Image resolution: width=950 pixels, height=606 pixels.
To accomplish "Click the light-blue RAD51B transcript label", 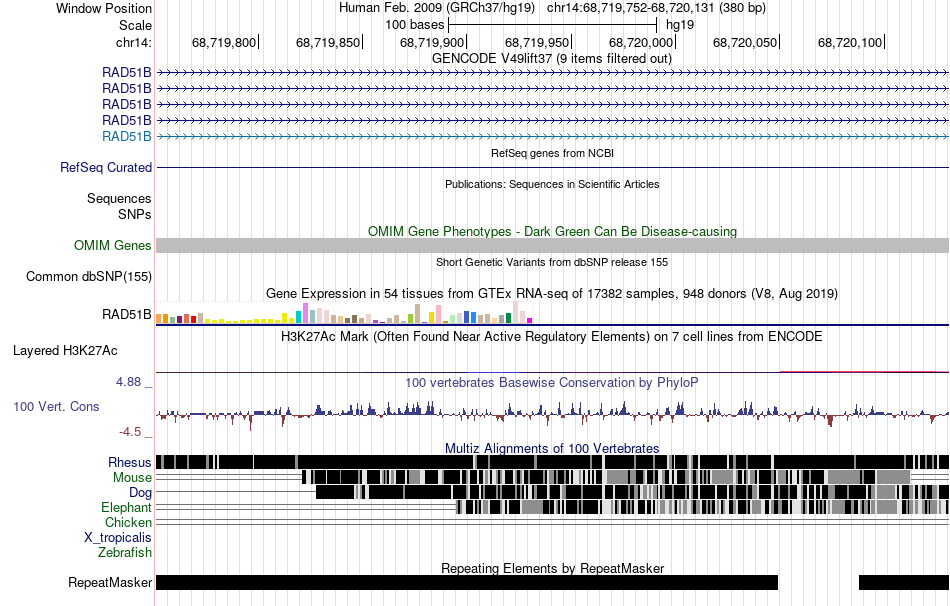I will [127, 136].
